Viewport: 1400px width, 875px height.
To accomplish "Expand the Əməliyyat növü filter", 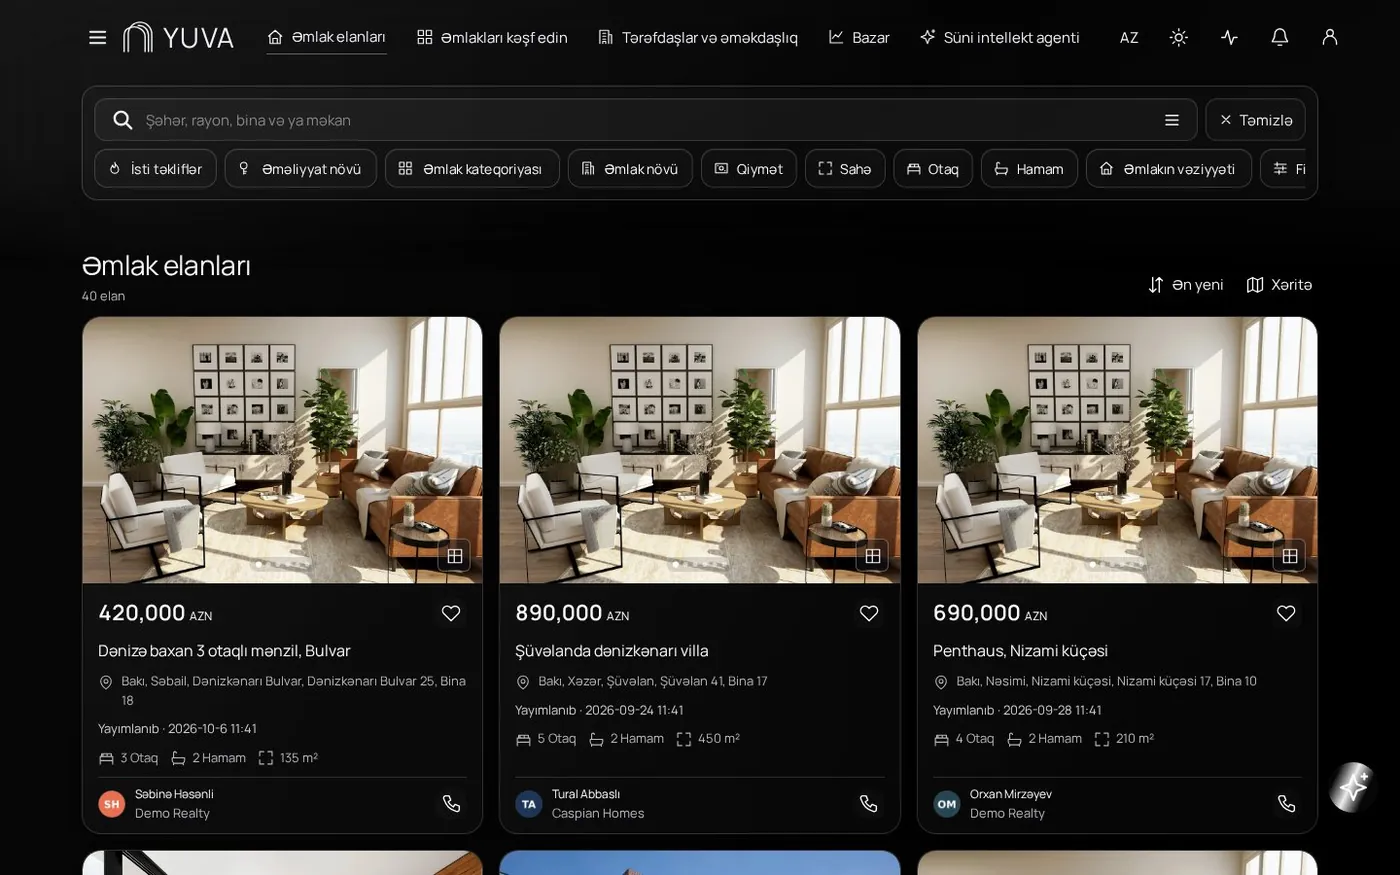I will click(300, 169).
